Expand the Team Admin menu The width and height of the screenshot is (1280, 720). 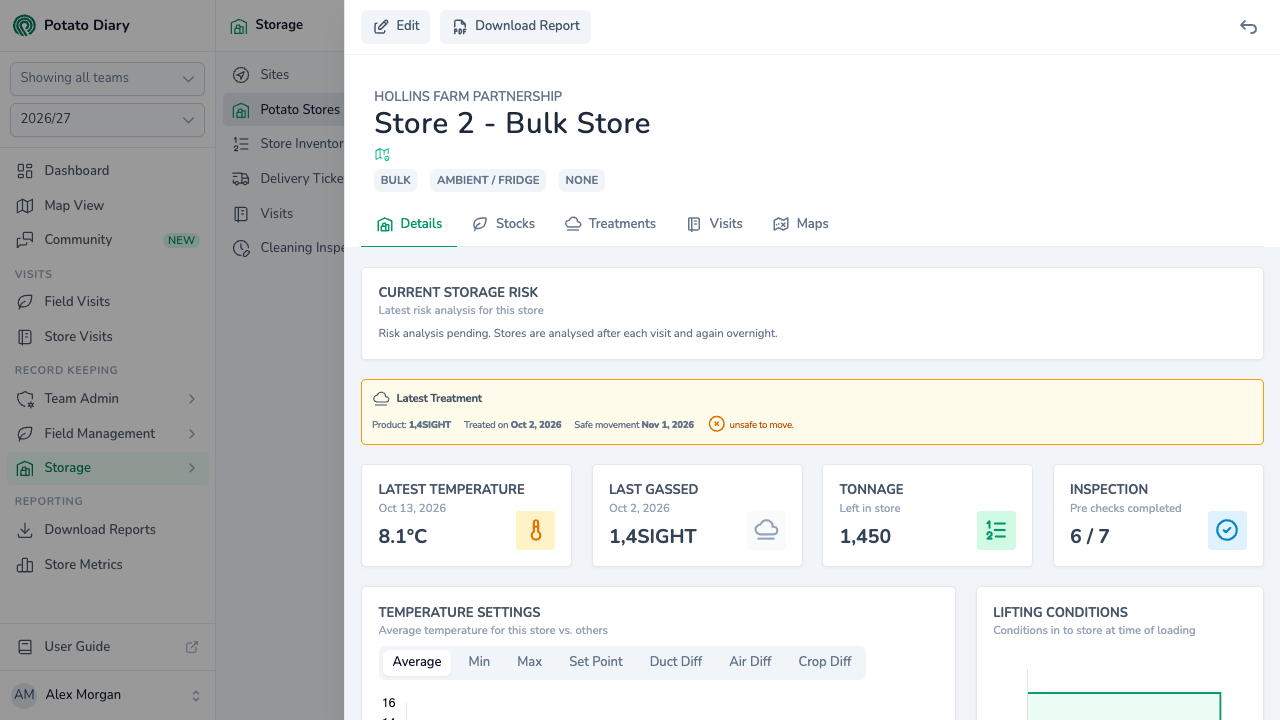pos(107,399)
